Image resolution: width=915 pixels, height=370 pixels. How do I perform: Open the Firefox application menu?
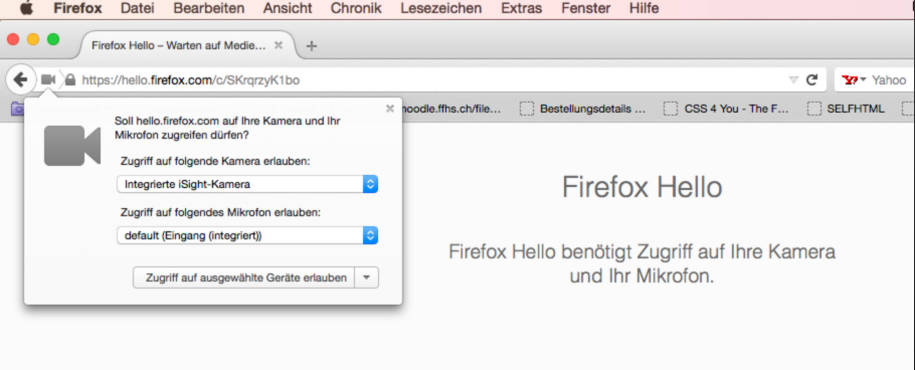coord(78,8)
